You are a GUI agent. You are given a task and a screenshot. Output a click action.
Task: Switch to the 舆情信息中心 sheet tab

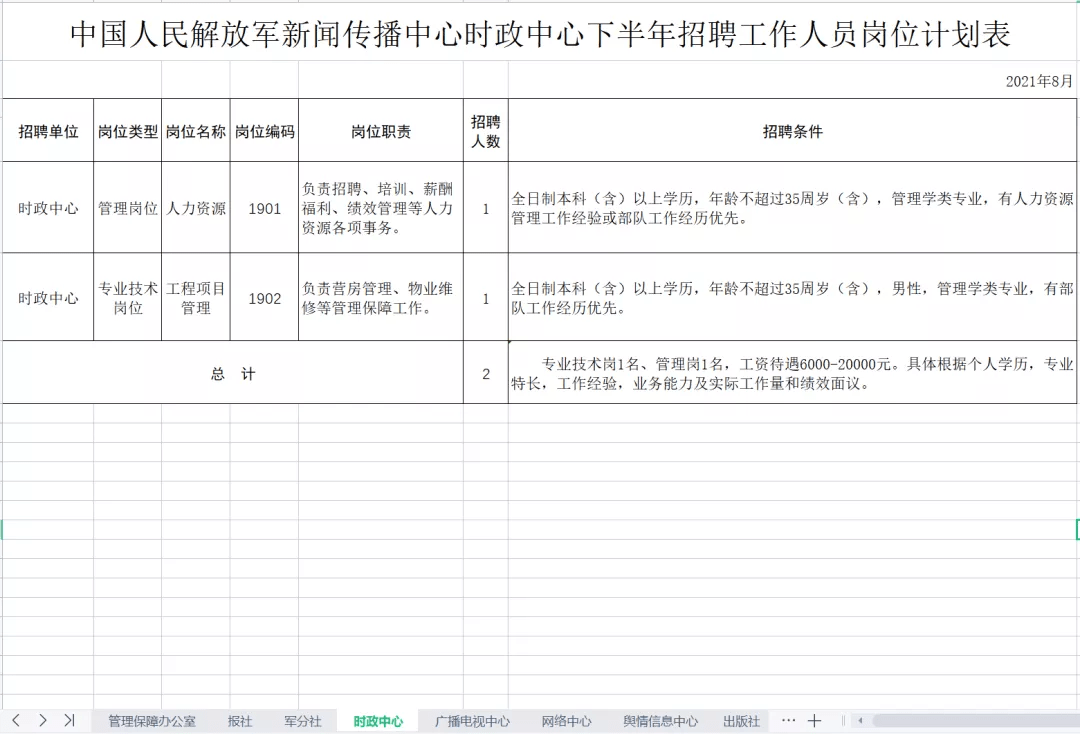pyautogui.click(x=661, y=721)
